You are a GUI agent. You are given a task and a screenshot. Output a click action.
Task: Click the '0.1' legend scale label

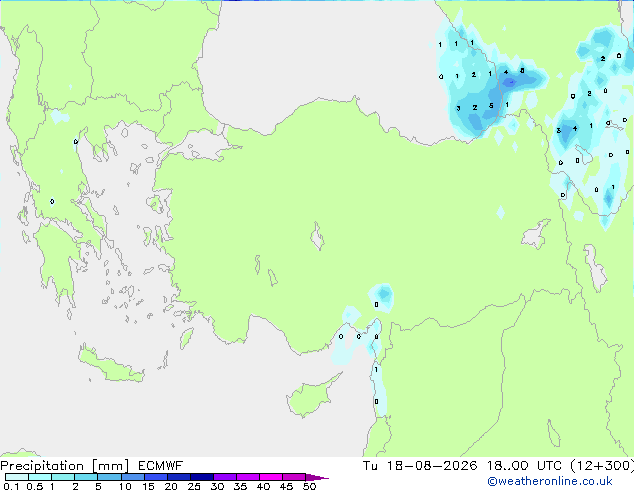(x=11, y=486)
